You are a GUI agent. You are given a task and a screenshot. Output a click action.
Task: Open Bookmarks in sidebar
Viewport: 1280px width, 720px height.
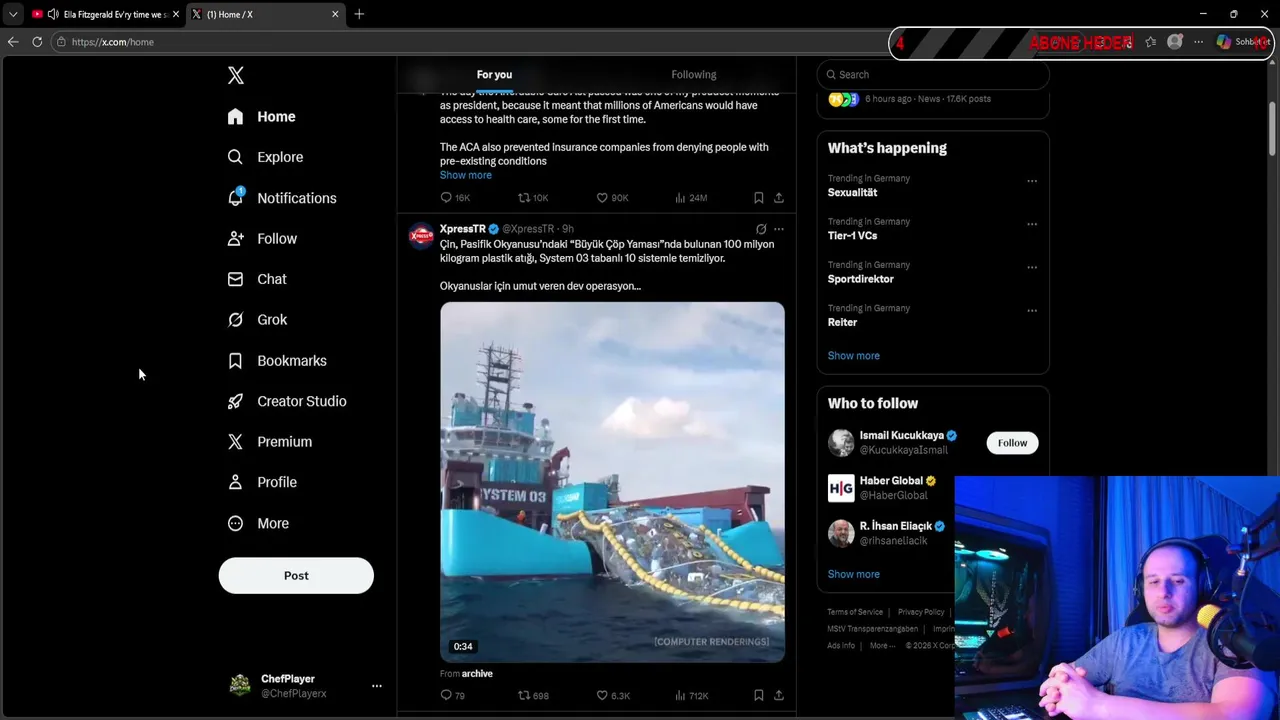coord(277,361)
